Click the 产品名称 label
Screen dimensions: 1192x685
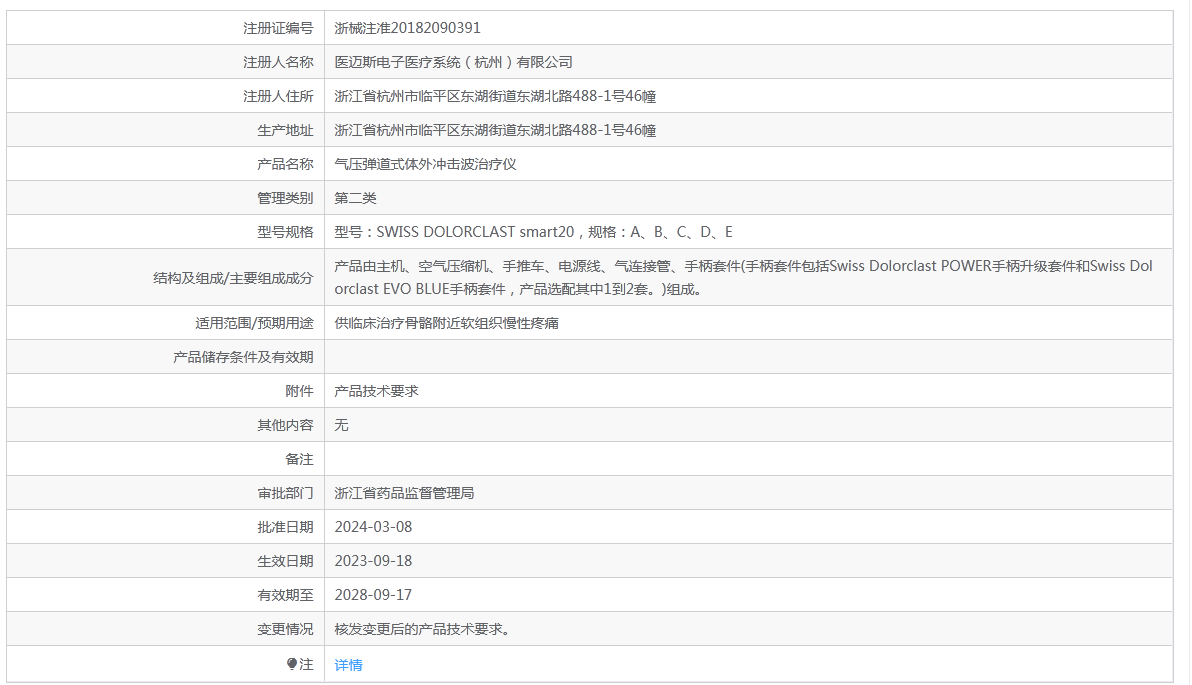tap(285, 164)
